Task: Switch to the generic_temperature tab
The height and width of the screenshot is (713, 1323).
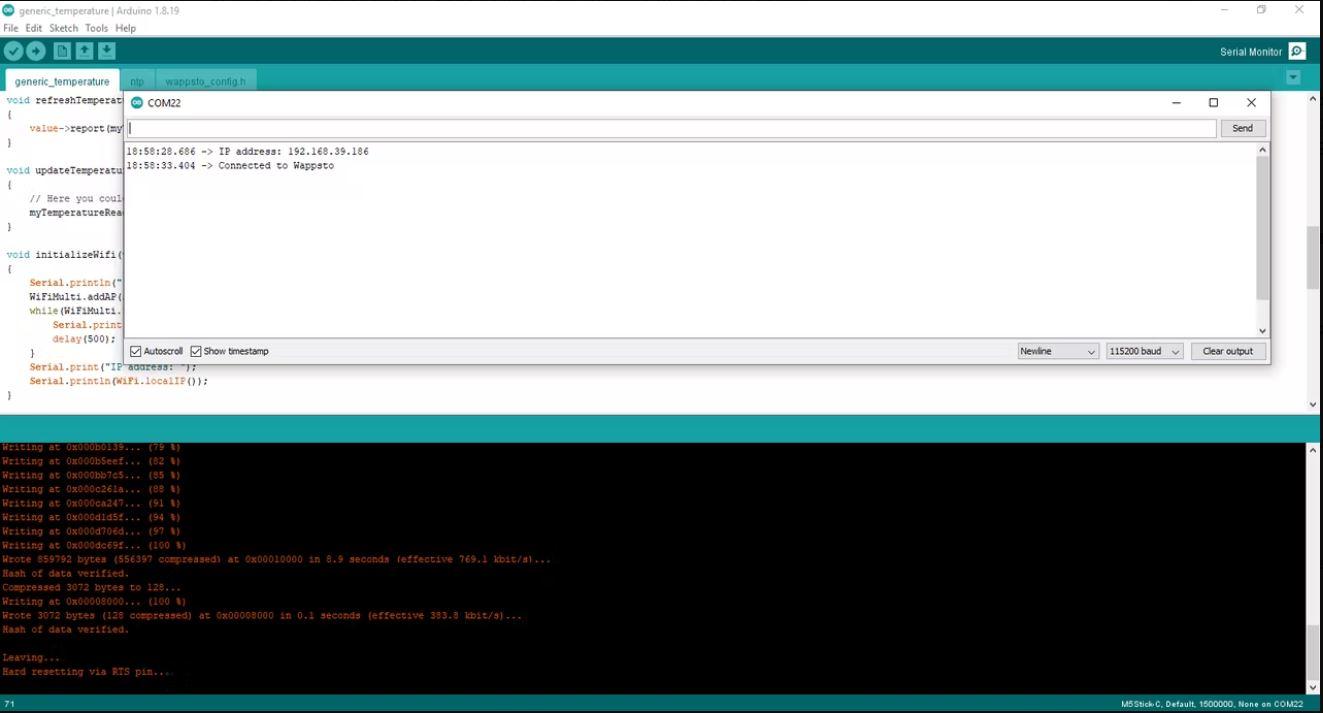Action: coord(62,81)
